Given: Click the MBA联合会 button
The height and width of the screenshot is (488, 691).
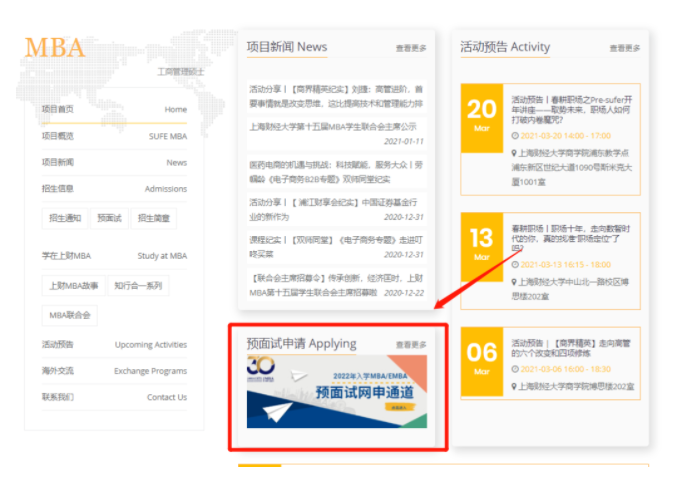Looking at the screenshot, I should click(69, 315).
